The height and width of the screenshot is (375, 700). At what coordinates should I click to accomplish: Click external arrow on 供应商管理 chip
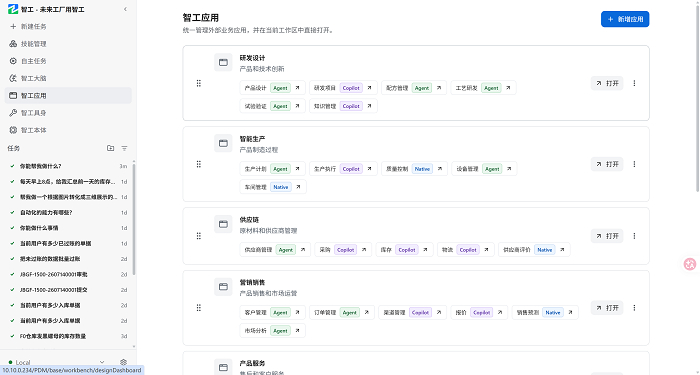click(303, 250)
